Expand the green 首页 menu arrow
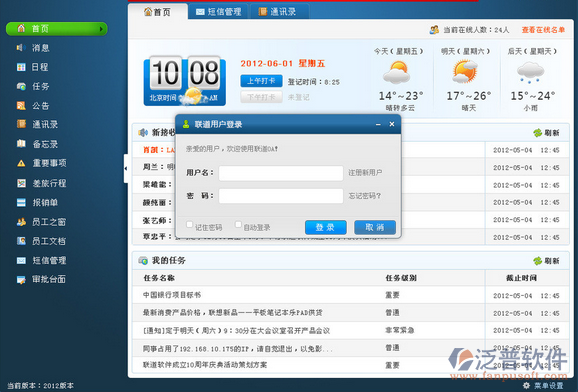 [x=101, y=29]
